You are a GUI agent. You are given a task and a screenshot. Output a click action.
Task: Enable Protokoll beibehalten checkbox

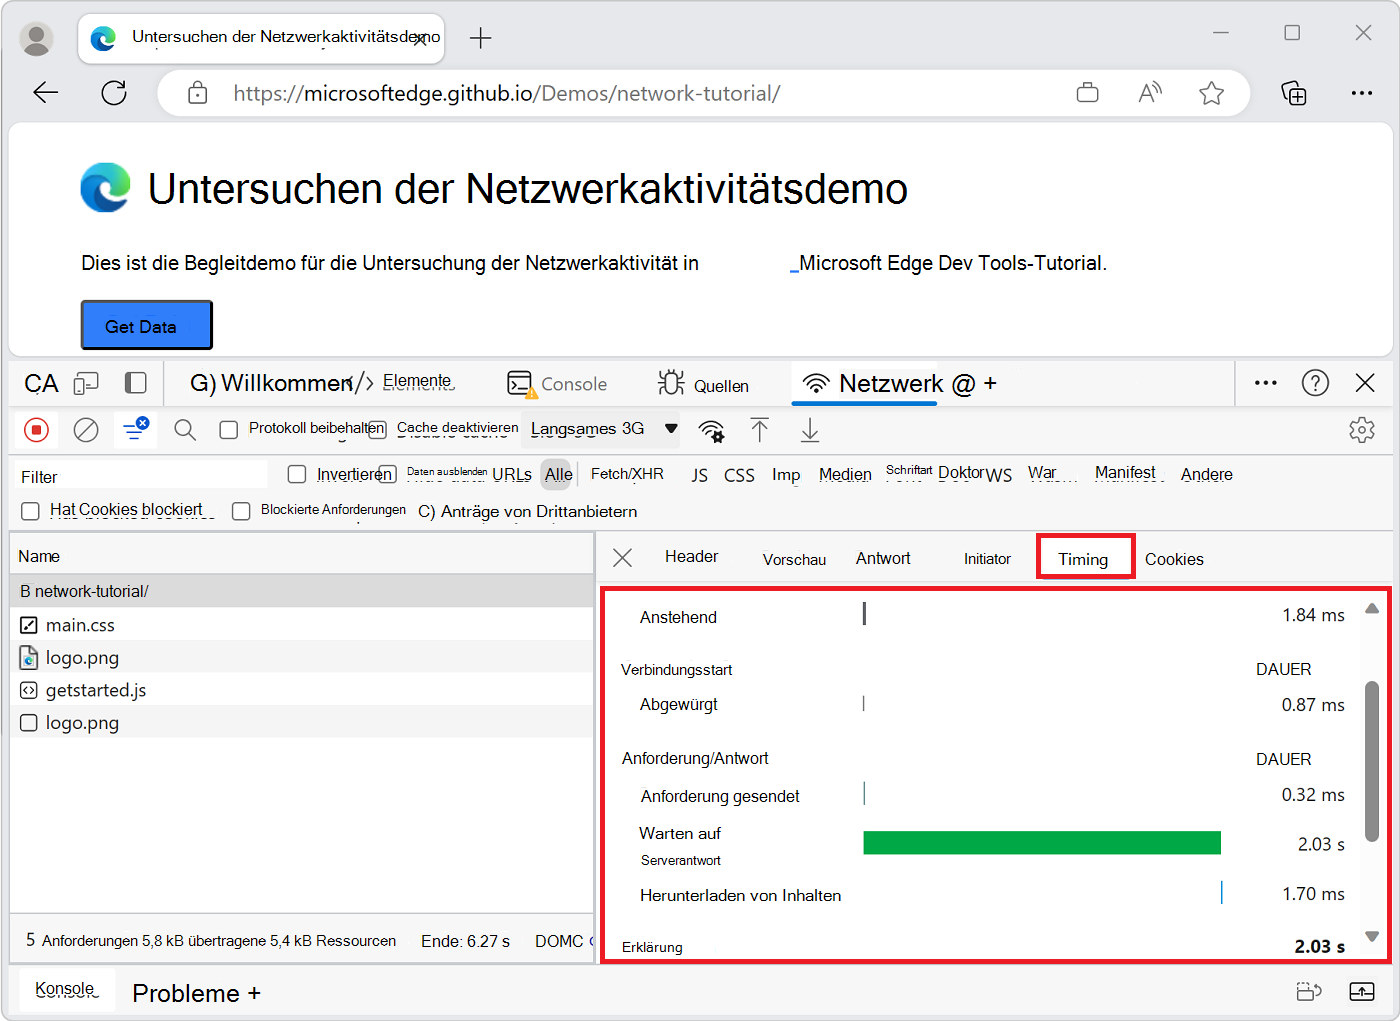229,430
